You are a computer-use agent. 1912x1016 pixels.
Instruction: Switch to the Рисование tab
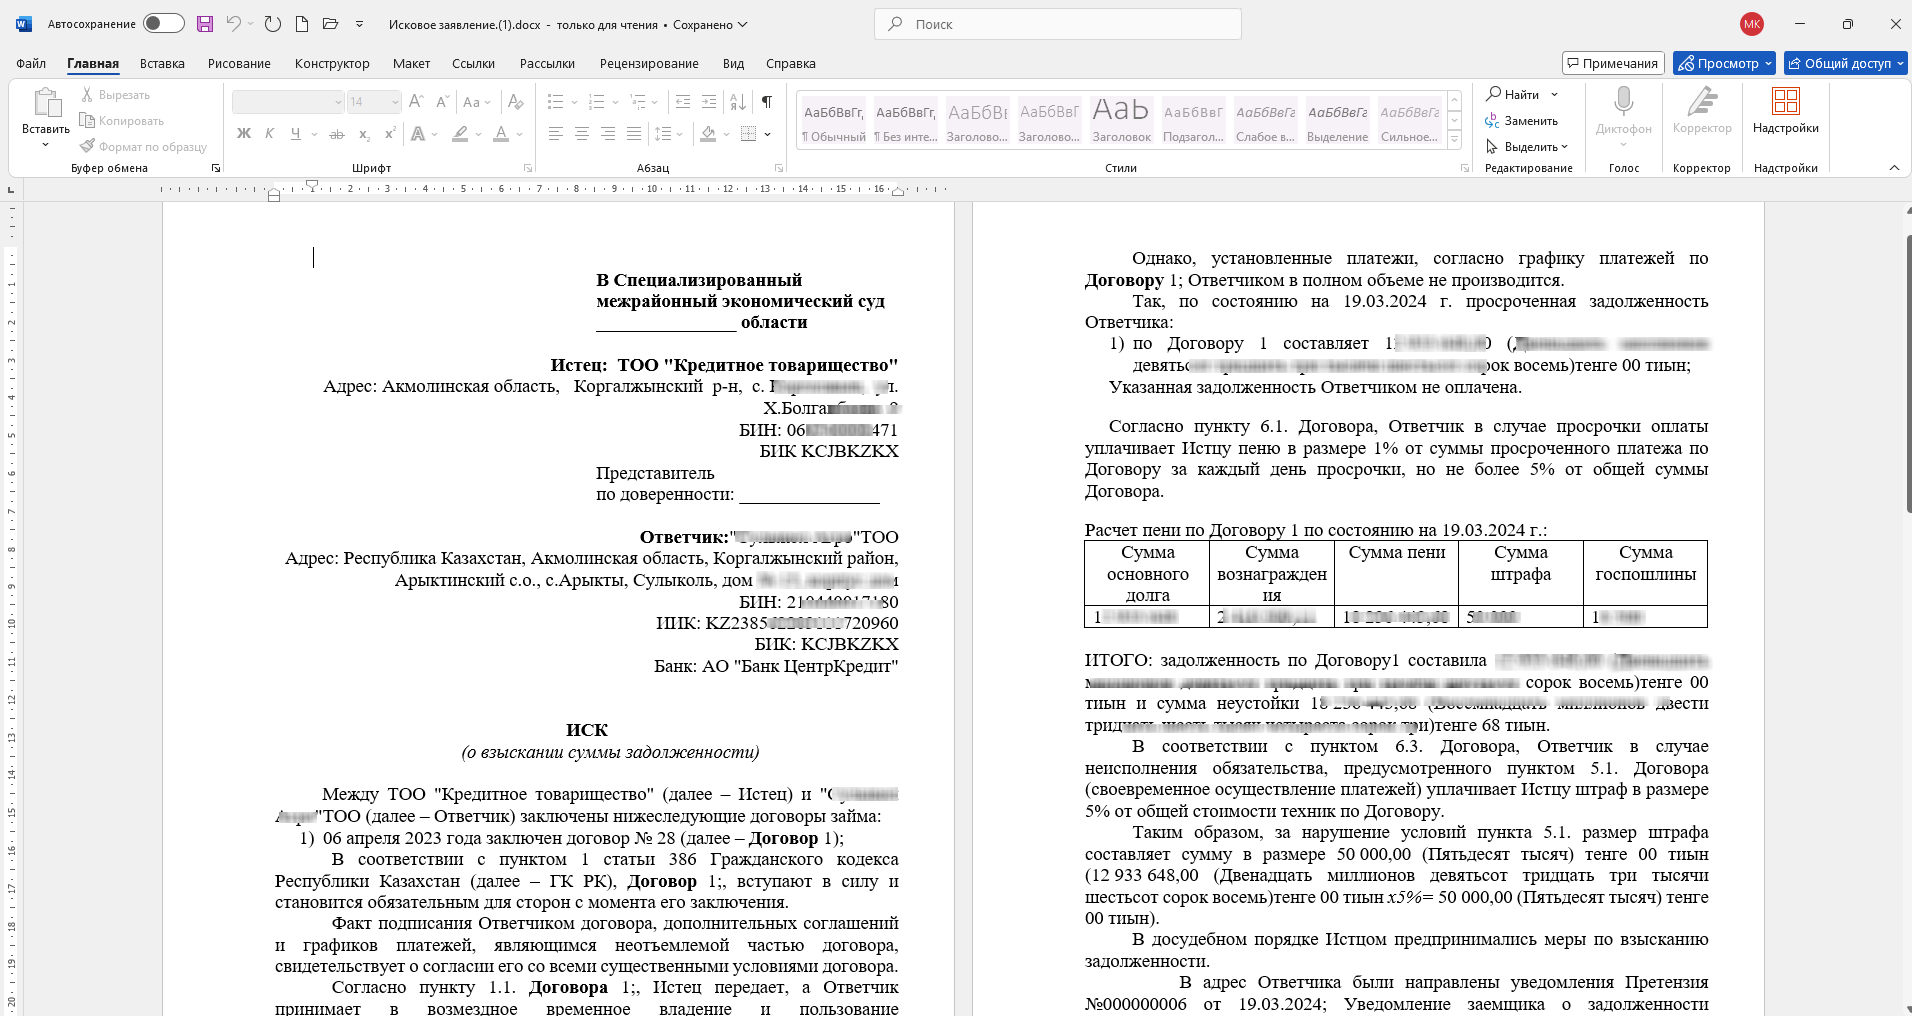pyautogui.click(x=239, y=63)
